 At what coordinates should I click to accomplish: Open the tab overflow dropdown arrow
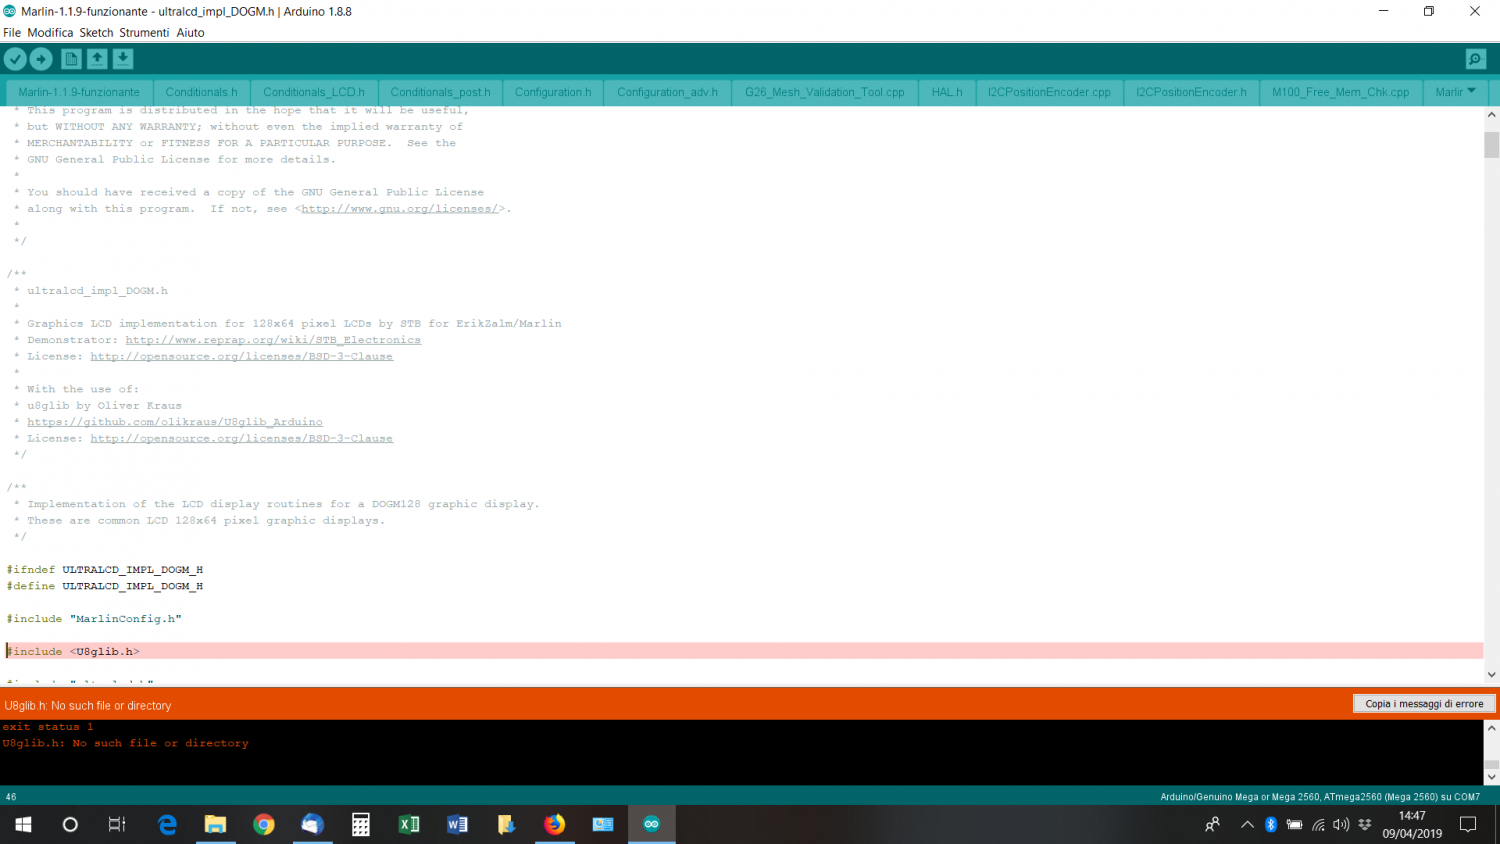(x=1471, y=91)
